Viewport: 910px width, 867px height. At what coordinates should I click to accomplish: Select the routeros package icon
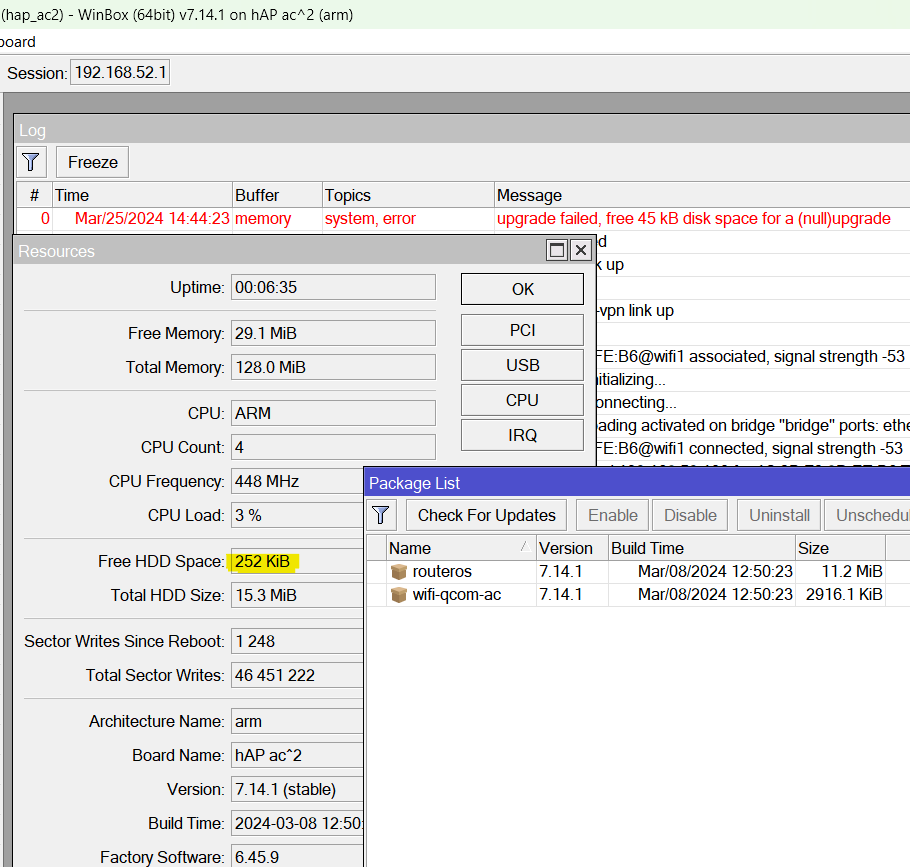tap(399, 572)
